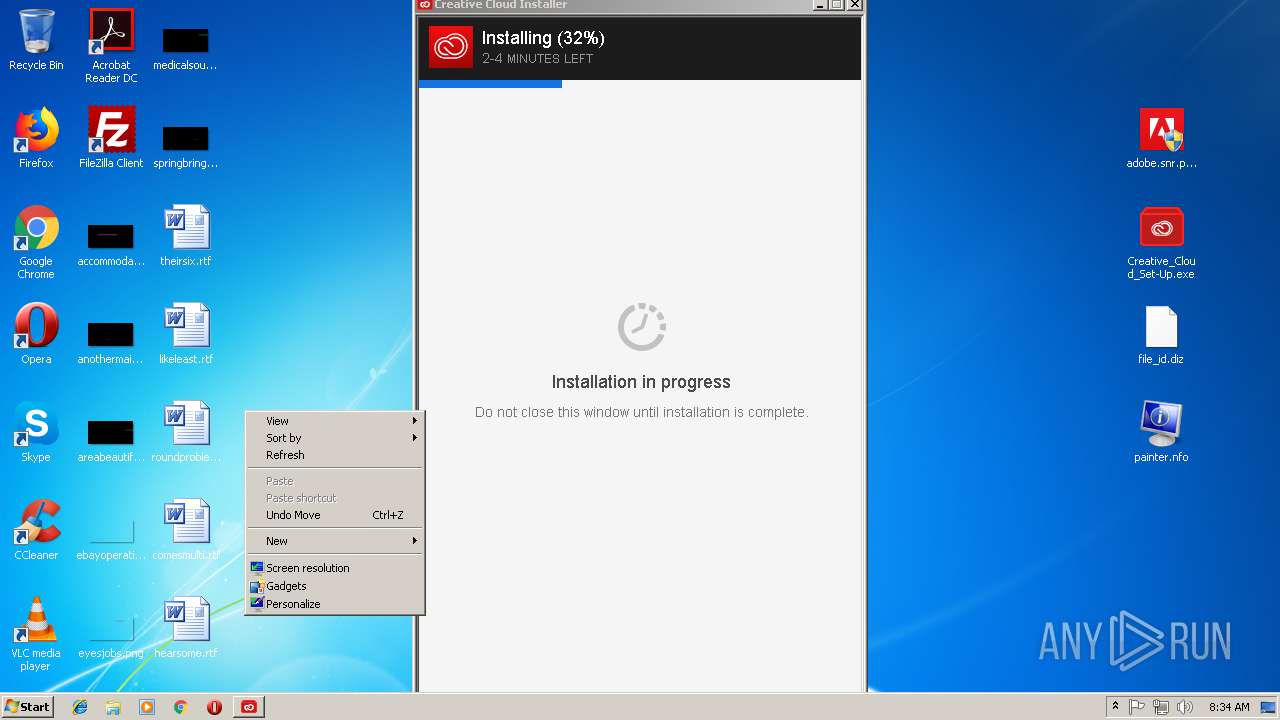Click the Show desktop button
Viewport: 1280px width, 720px height.
pos(1270,707)
